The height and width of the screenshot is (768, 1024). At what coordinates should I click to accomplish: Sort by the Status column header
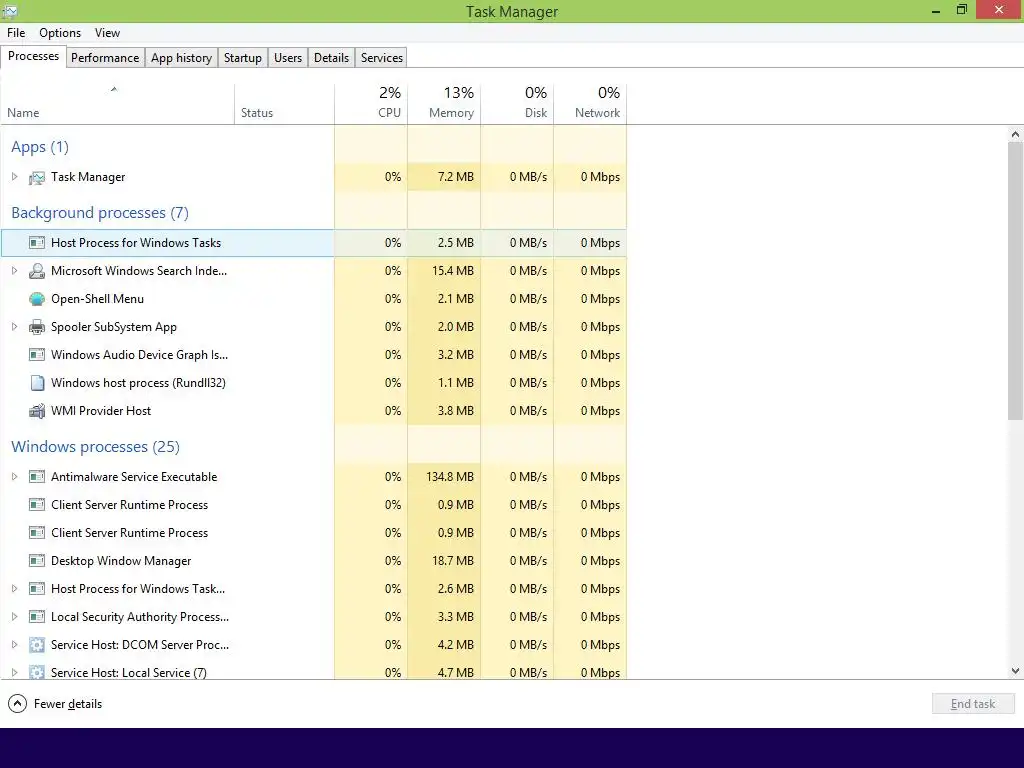click(x=284, y=104)
